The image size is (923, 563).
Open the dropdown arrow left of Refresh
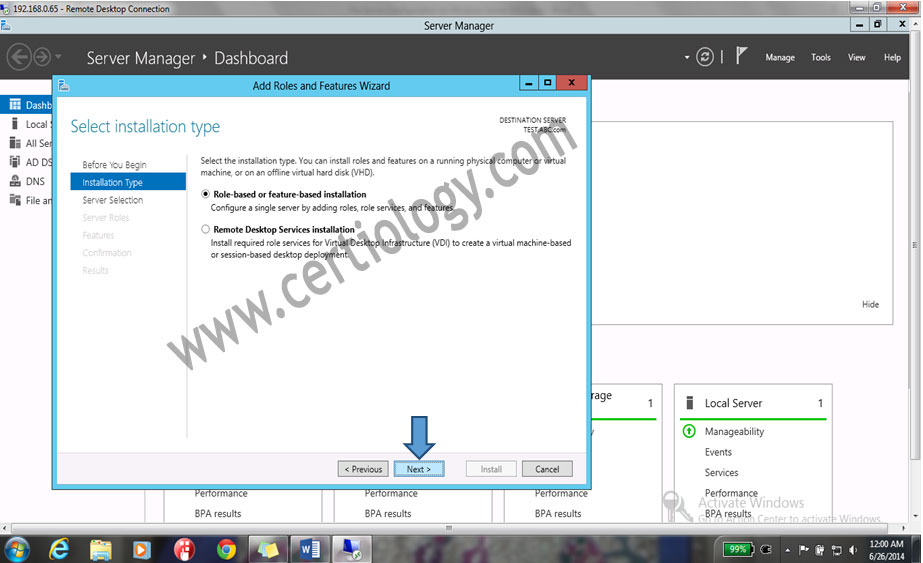(686, 58)
